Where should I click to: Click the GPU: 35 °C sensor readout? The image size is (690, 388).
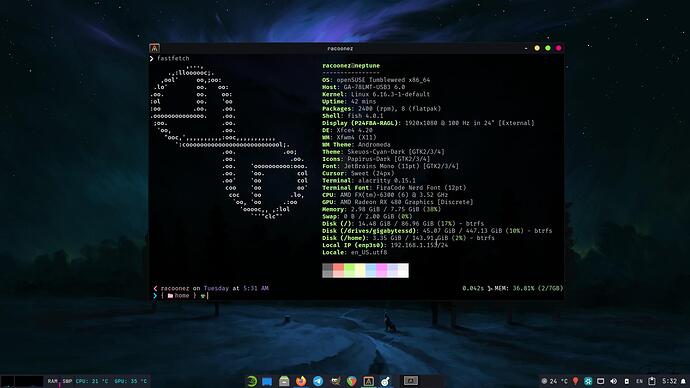131,381
